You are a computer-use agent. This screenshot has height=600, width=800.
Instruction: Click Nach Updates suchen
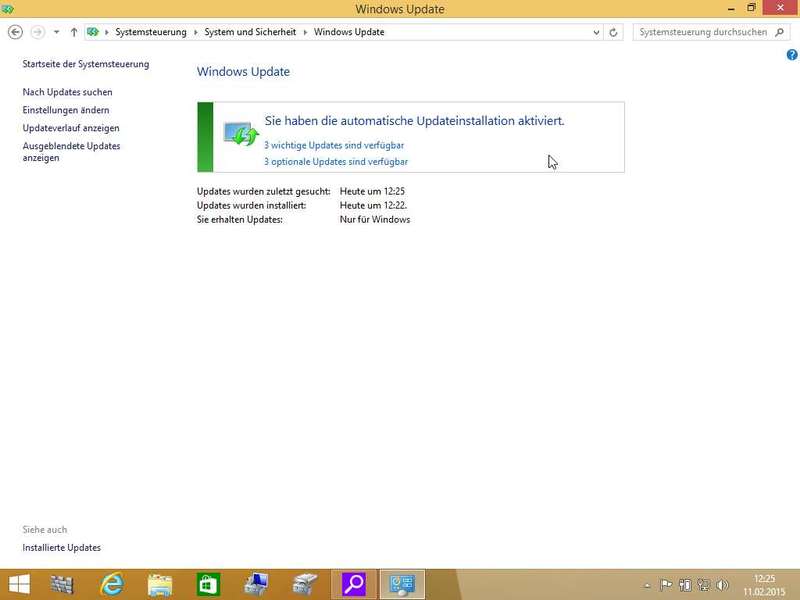(67, 92)
